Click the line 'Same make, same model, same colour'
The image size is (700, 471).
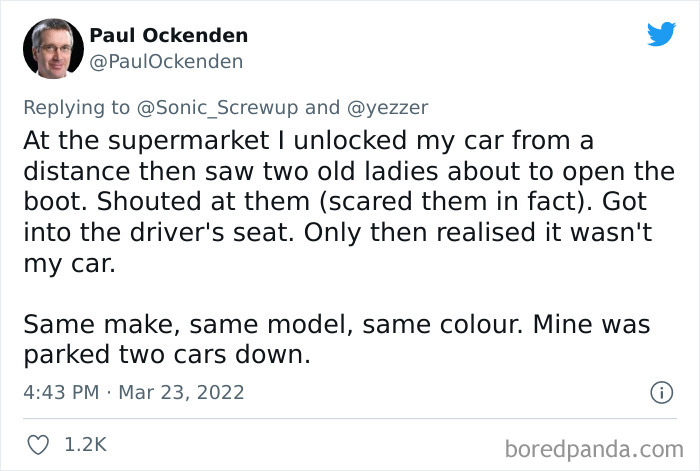(x=336, y=325)
